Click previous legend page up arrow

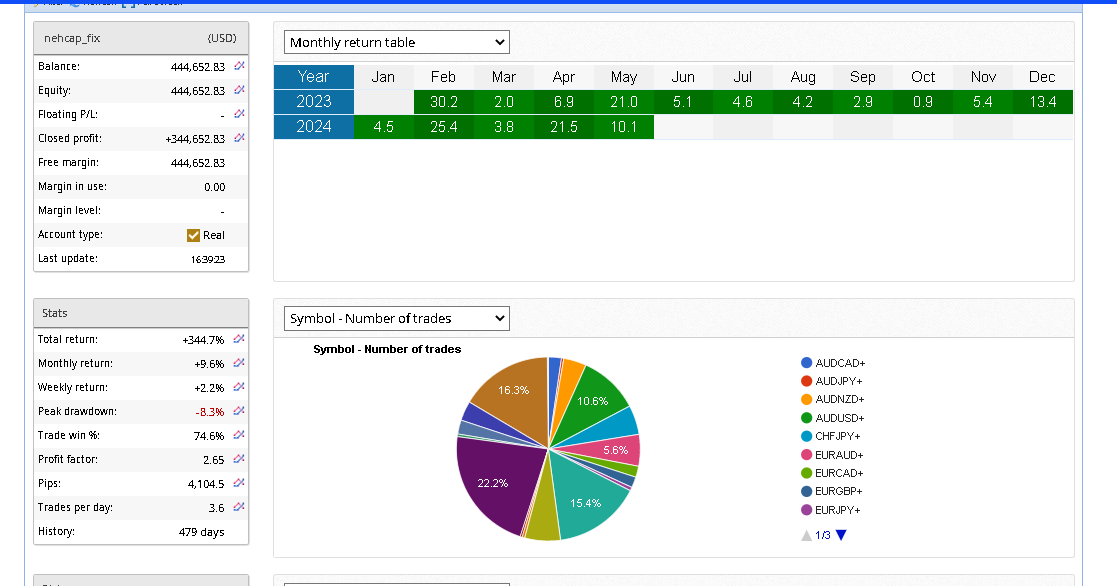point(806,535)
